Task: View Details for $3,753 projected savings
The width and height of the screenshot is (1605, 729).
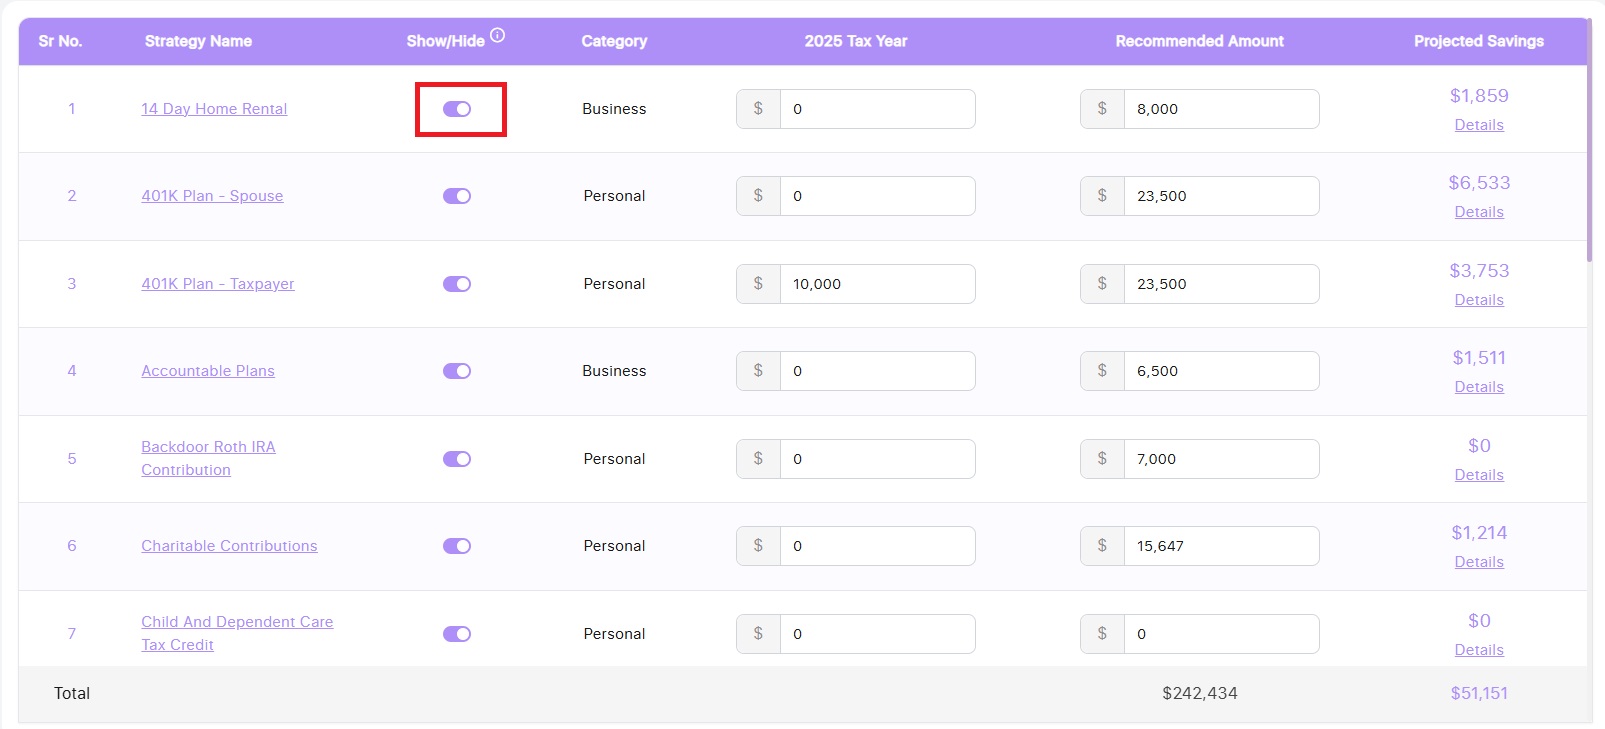Action: pyautogui.click(x=1479, y=300)
